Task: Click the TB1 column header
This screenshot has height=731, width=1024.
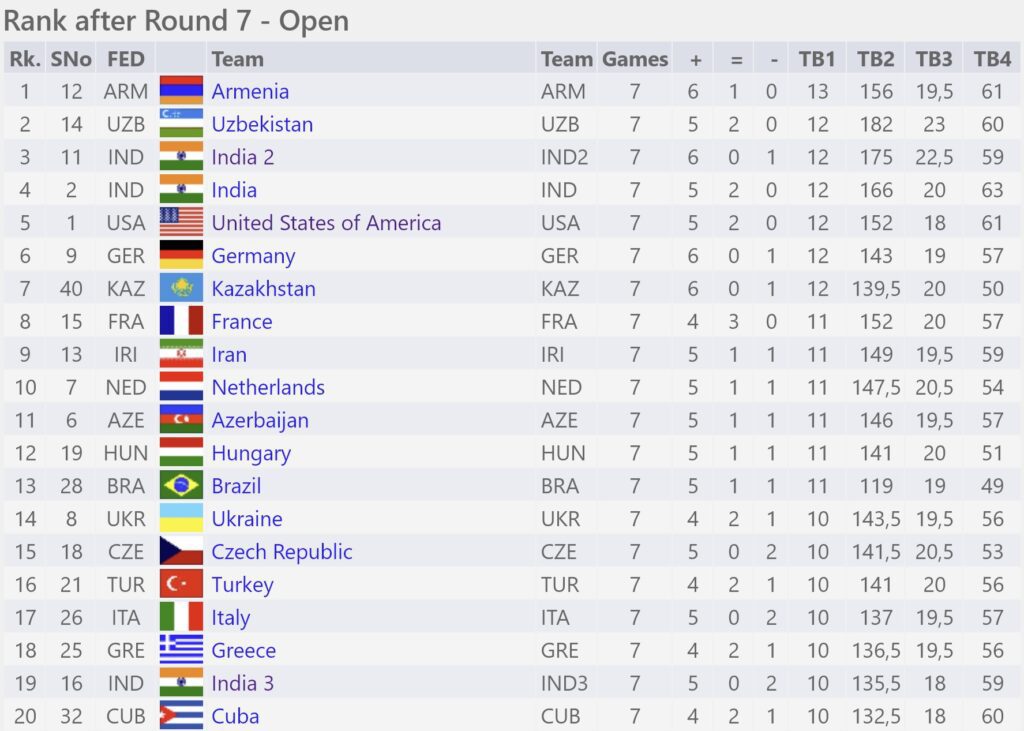Action: (817, 59)
